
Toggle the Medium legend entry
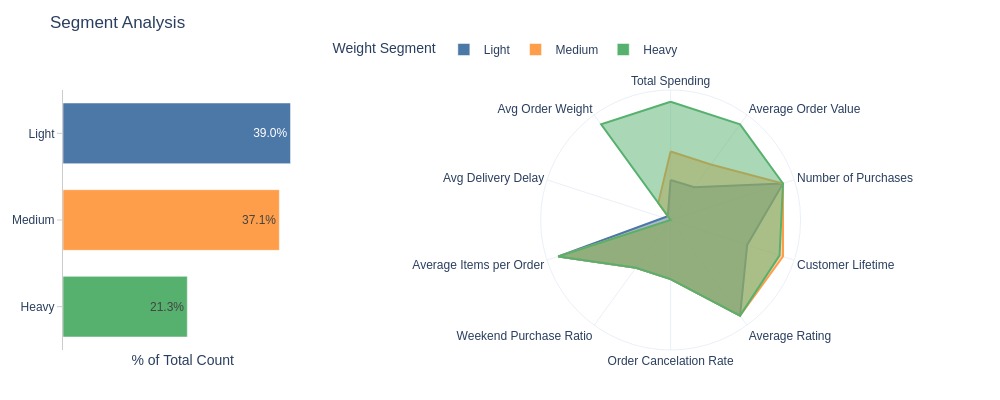click(564, 50)
